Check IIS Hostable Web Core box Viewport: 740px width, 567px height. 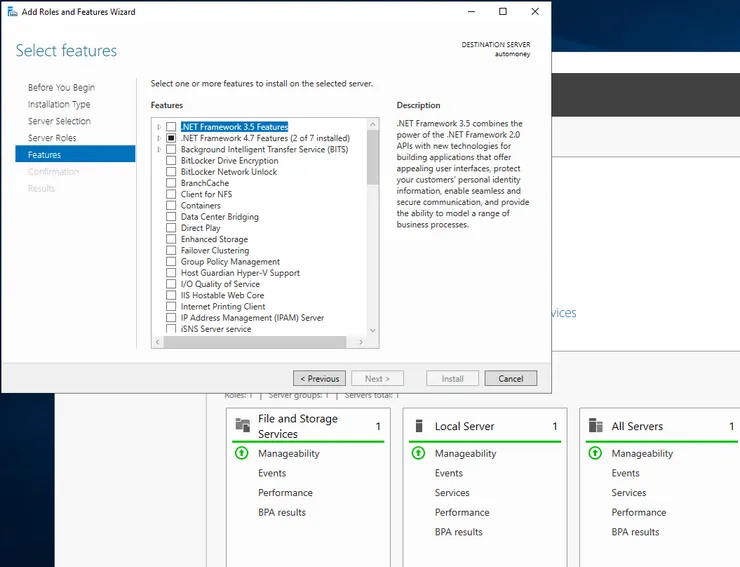coord(171,295)
